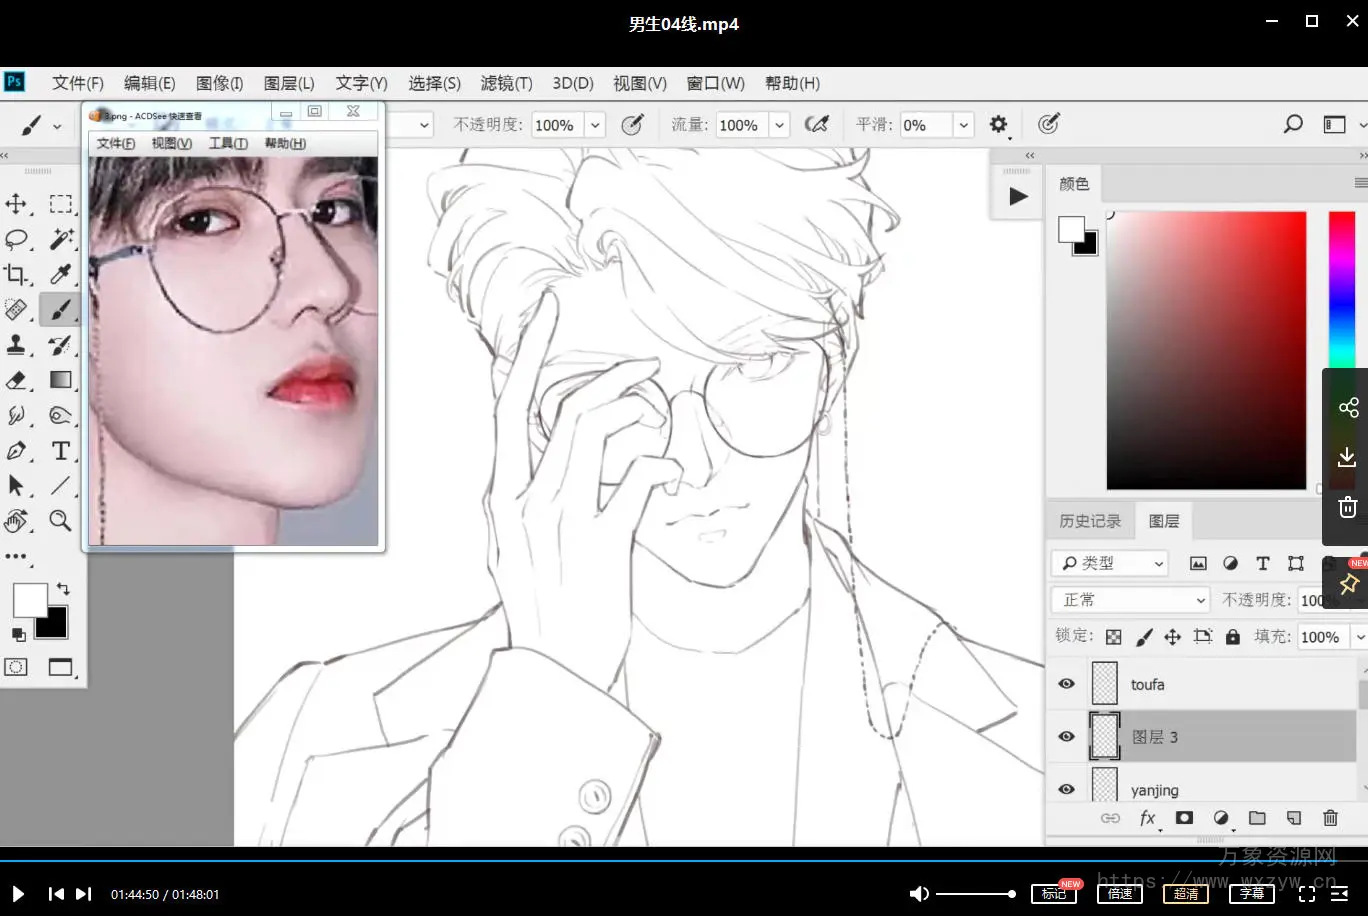Select the Horizontal Type tool
Screen dimensions: 1368x916
pos(61,451)
